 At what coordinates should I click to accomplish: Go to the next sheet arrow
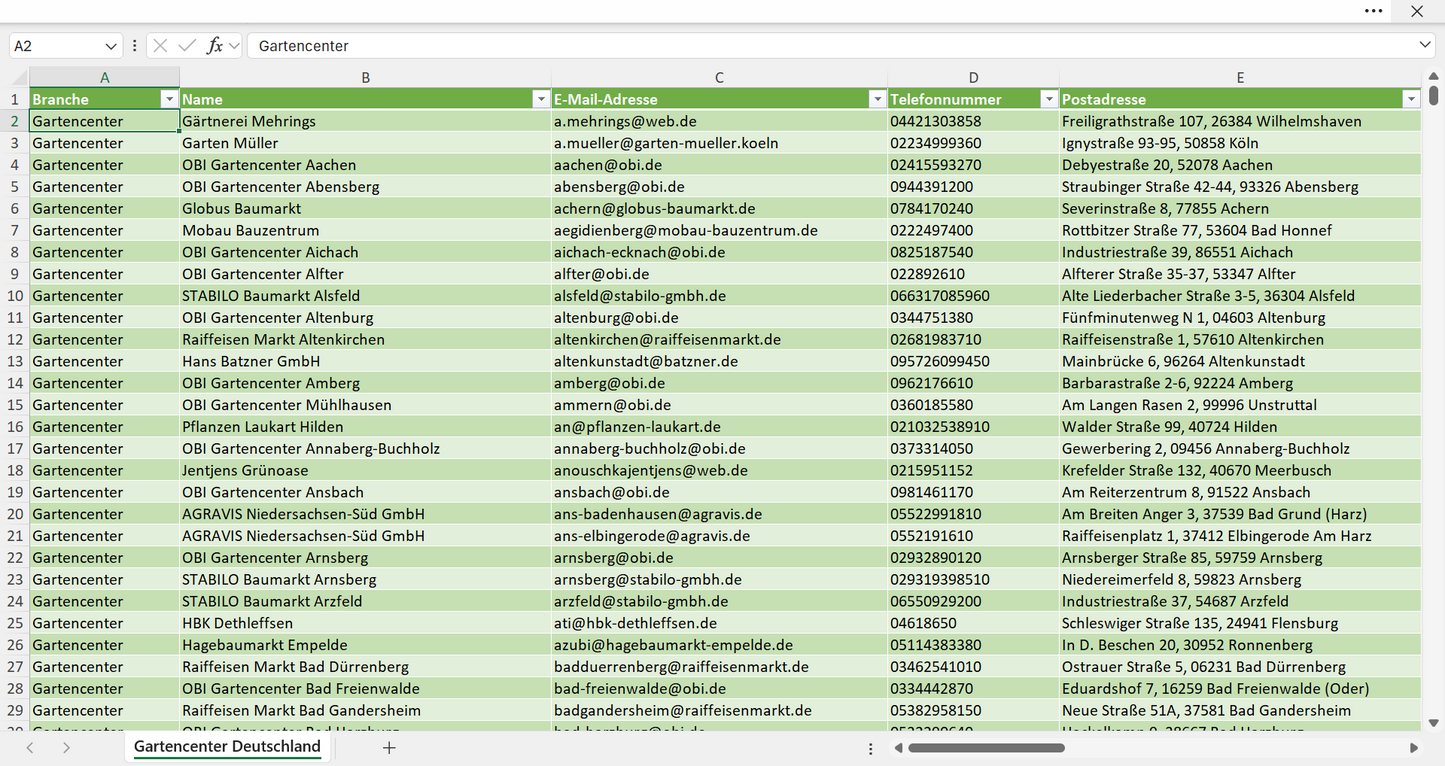[x=66, y=747]
